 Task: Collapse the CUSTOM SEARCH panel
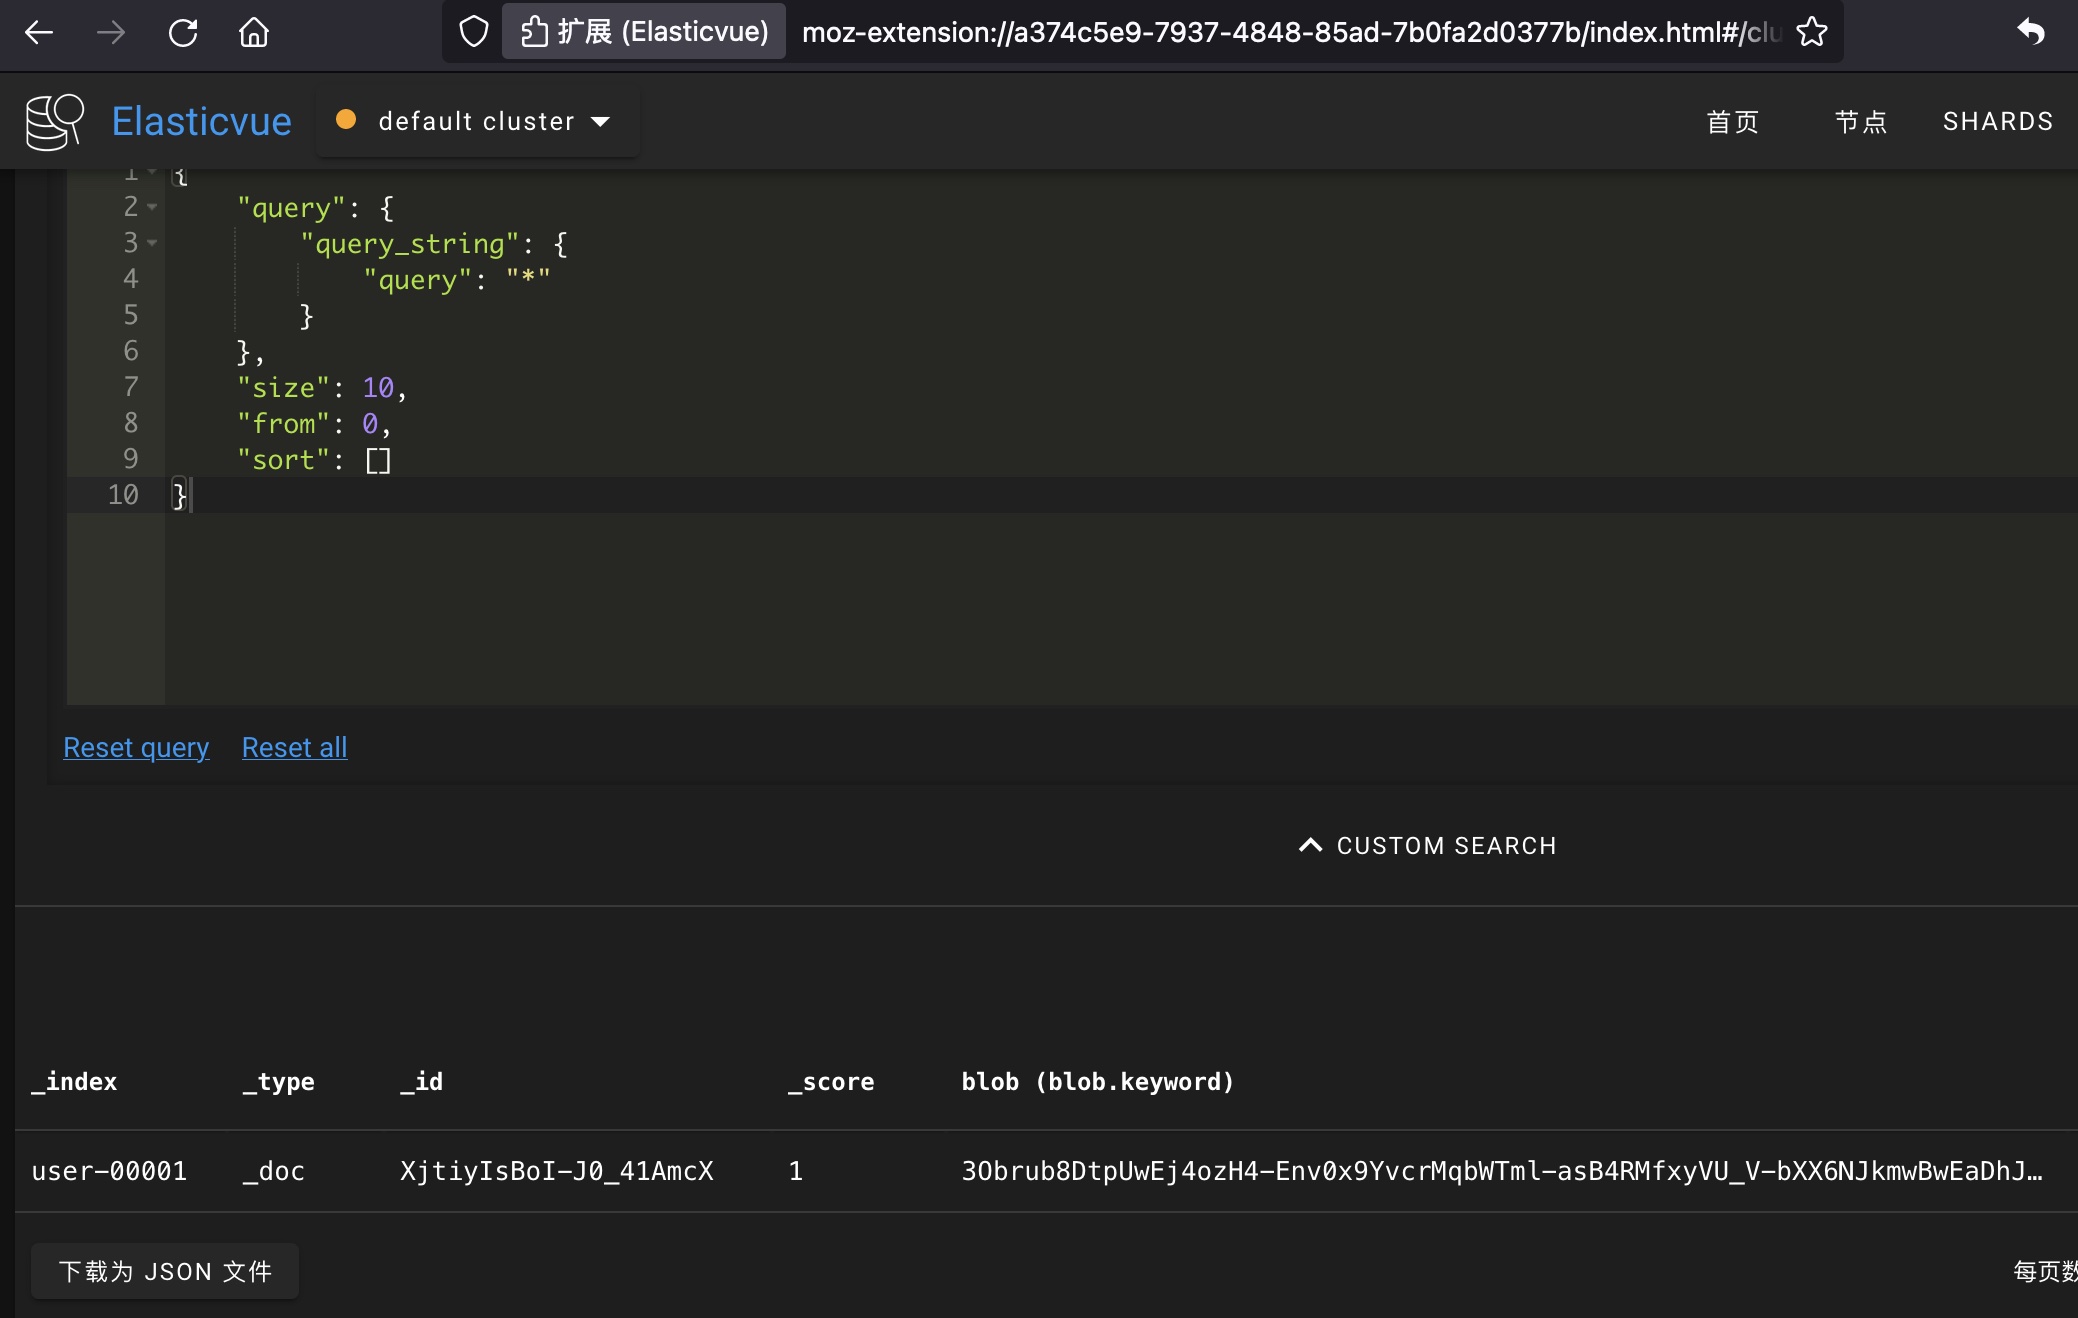1427,846
